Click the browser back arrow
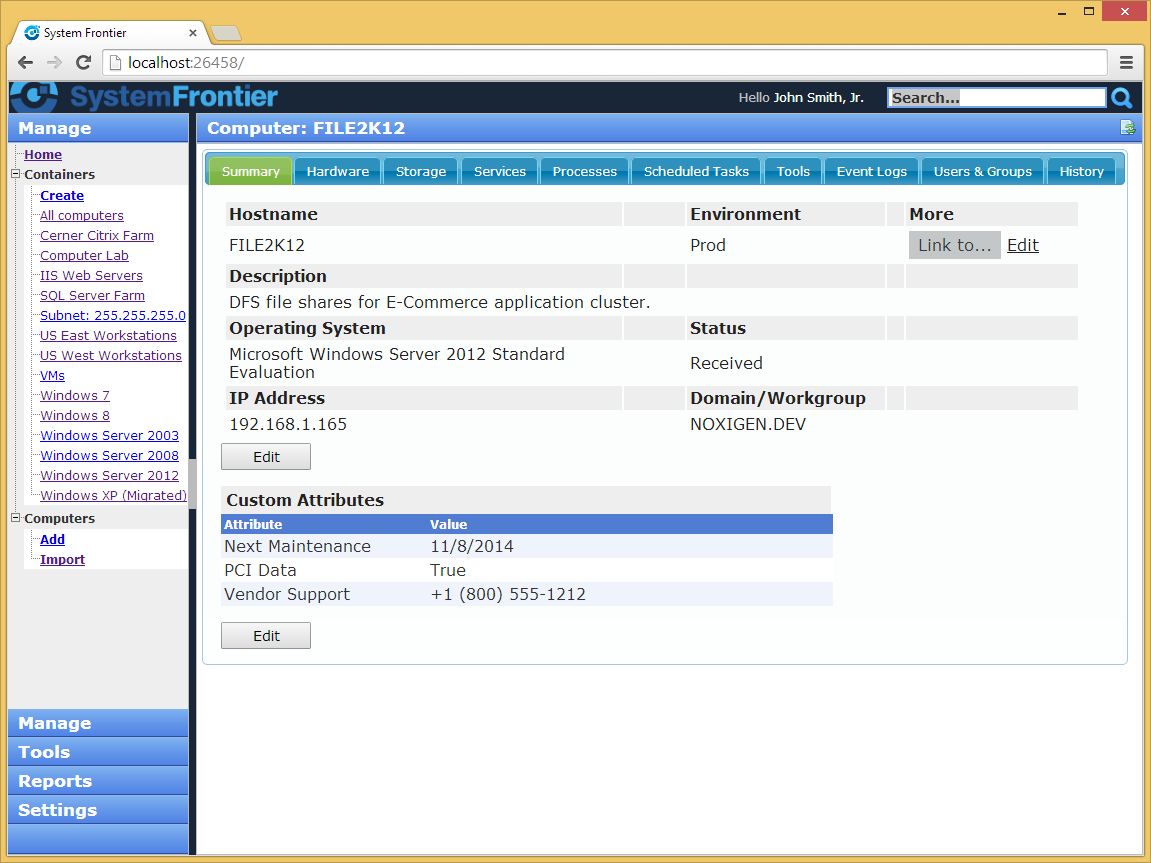The image size is (1151, 863). coord(24,62)
